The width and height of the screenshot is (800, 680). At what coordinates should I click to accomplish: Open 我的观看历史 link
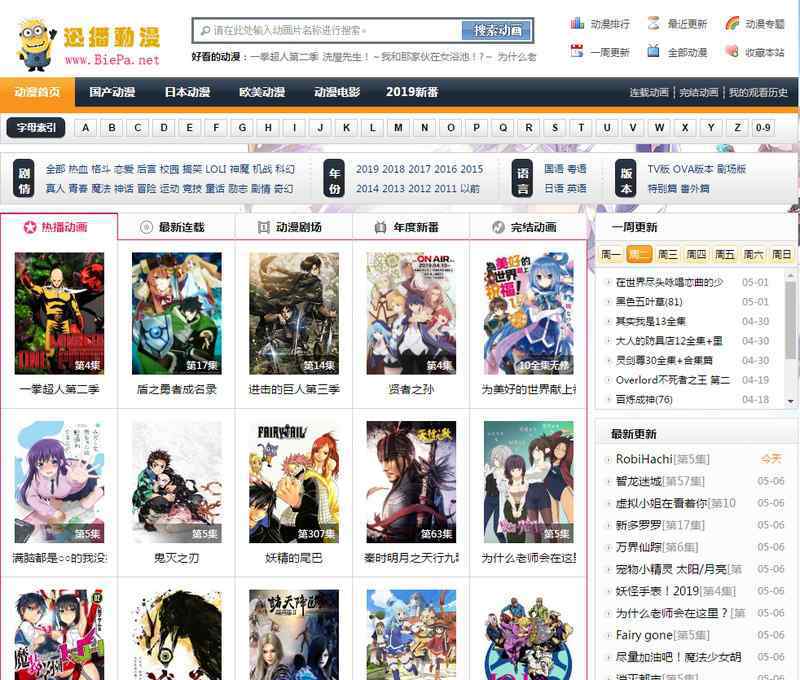[758, 92]
